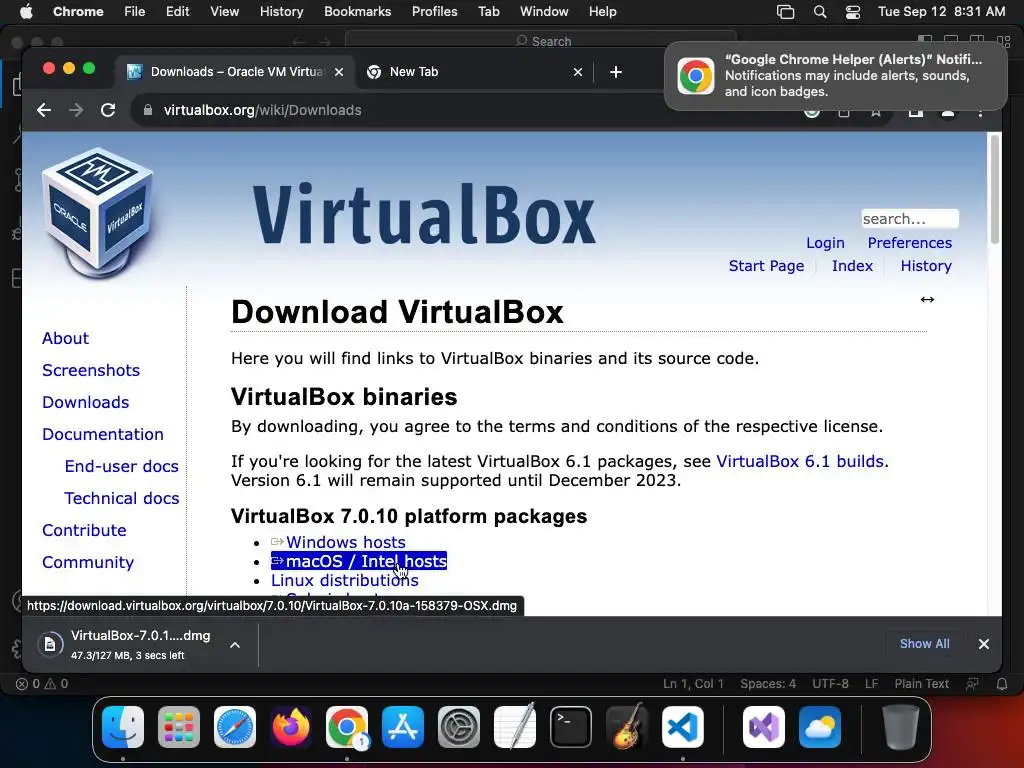Close the Downloads – Oracle VM VirtualBox tab
Image resolution: width=1024 pixels, height=768 pixels.
click(x=339, y=72)
